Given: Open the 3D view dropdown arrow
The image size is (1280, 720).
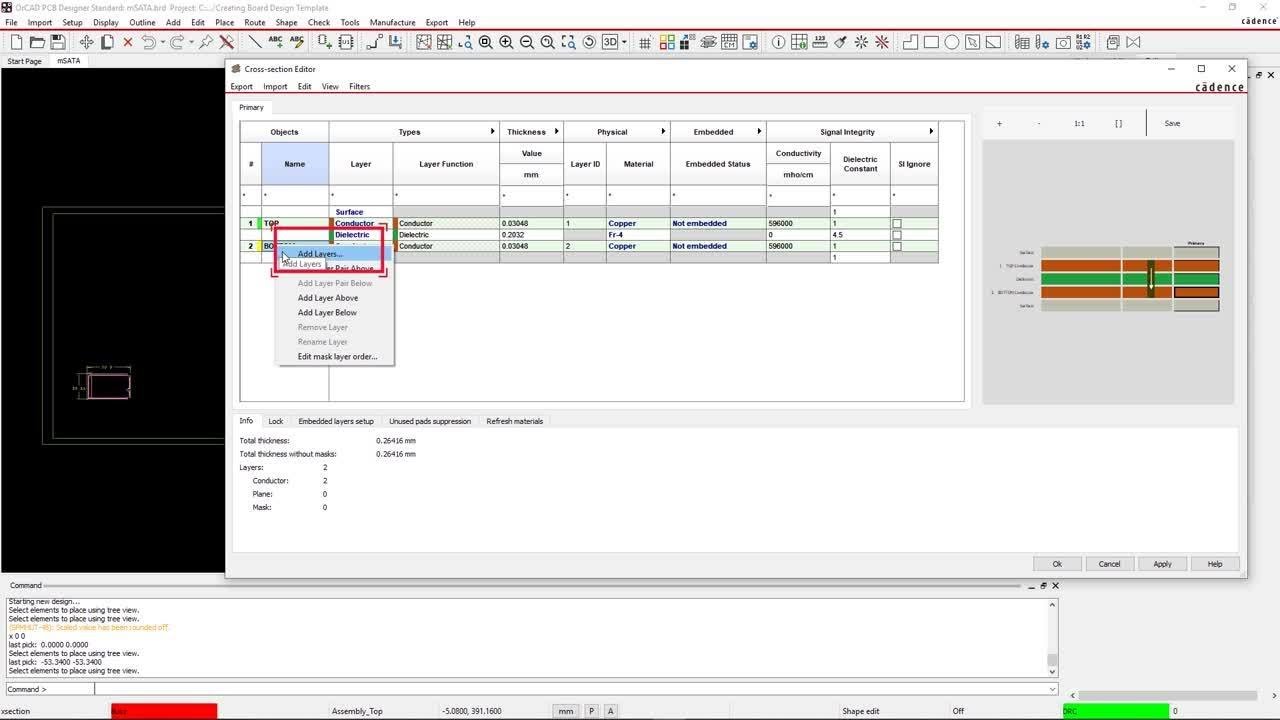Looking at the screenshot, I should [625, 42].
